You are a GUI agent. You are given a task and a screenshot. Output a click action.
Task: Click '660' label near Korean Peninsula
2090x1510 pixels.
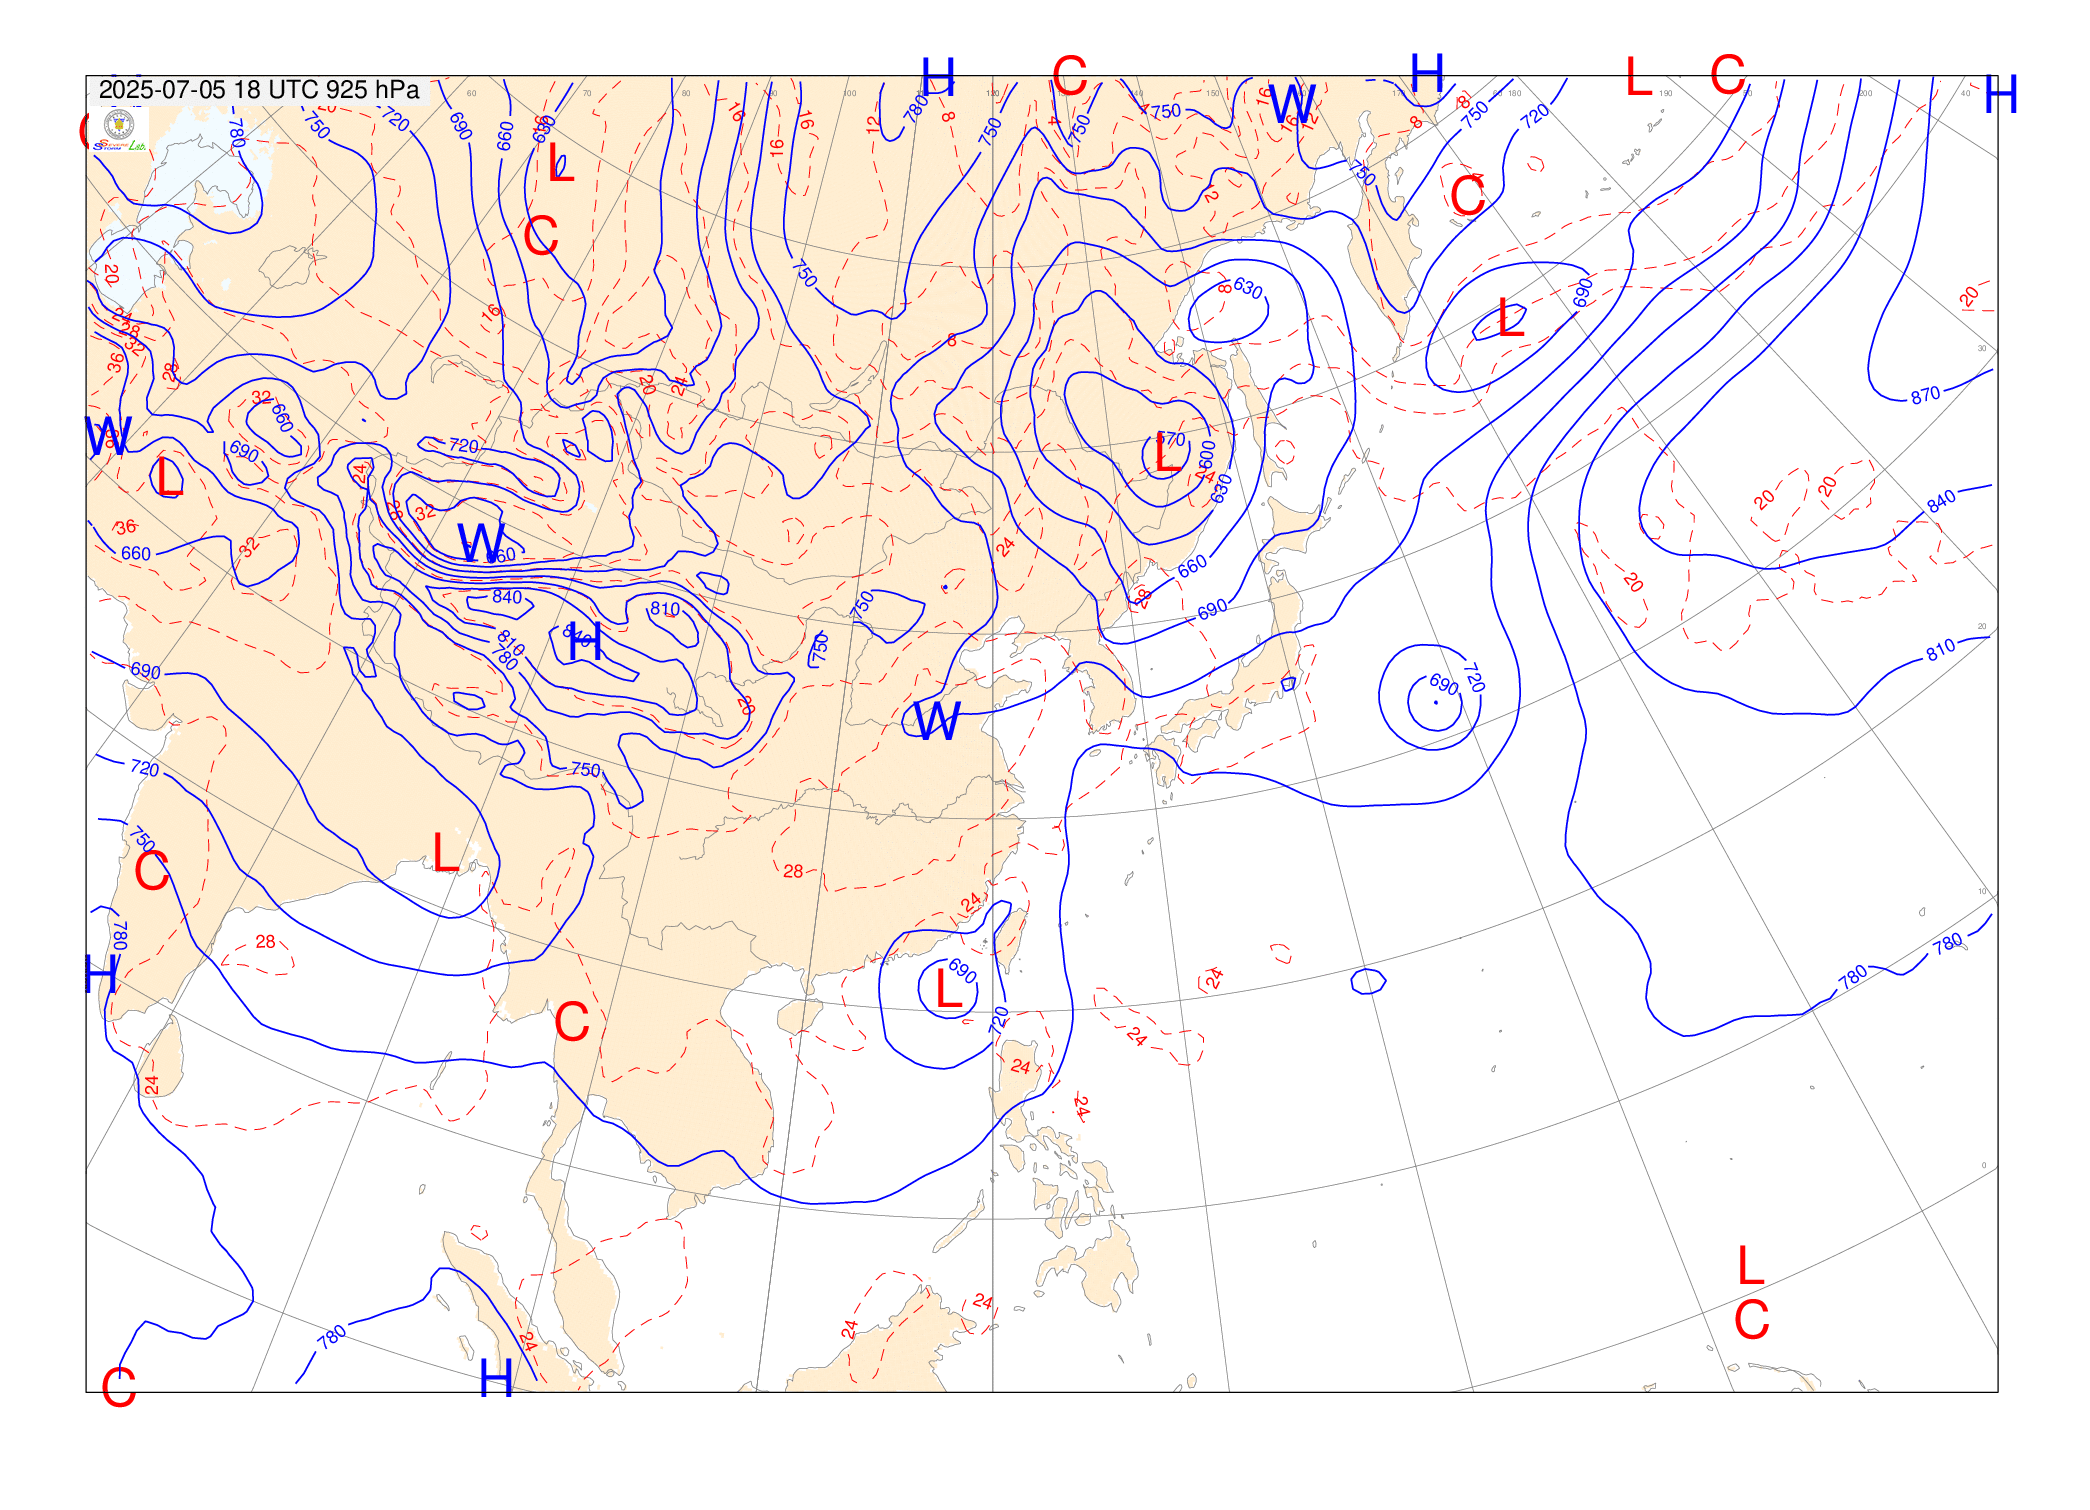pos(1192,567)
